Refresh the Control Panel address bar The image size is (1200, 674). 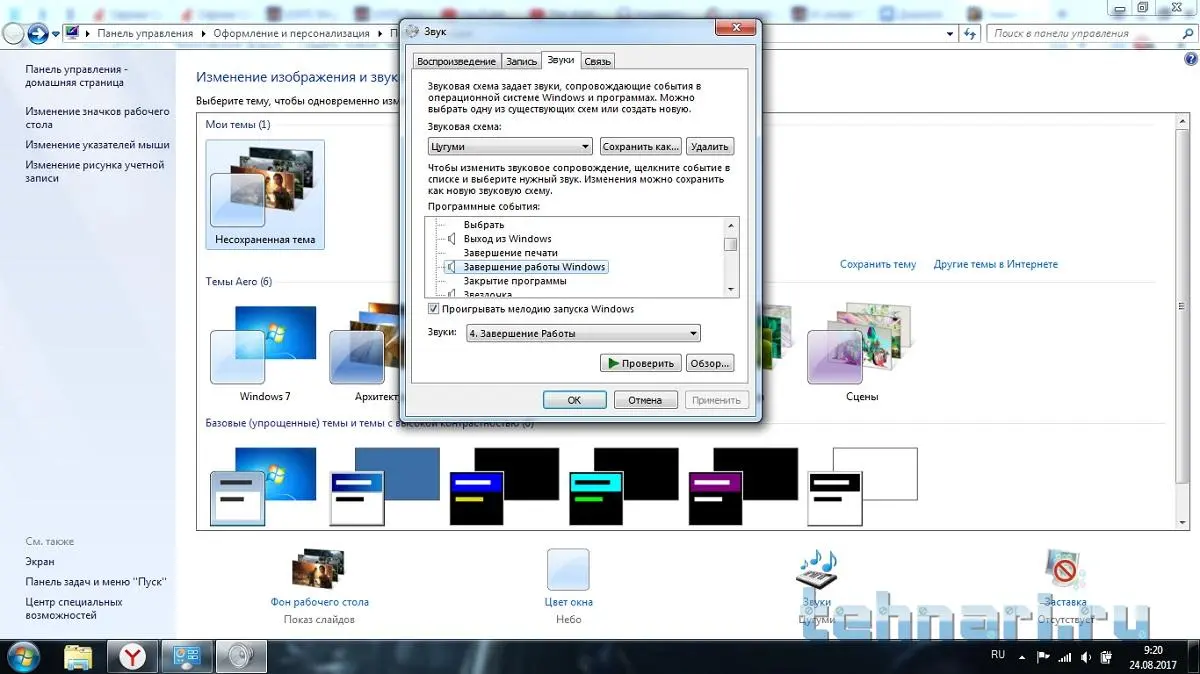(x=970, y=33)
